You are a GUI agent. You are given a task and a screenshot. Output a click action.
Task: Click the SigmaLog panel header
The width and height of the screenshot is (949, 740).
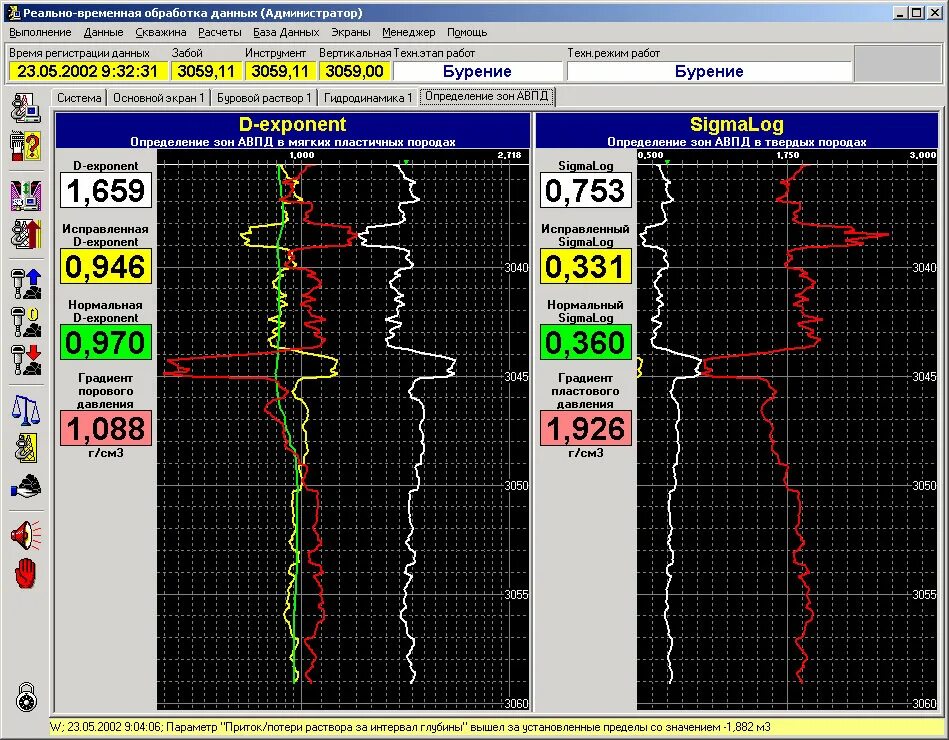coord(737,131)
